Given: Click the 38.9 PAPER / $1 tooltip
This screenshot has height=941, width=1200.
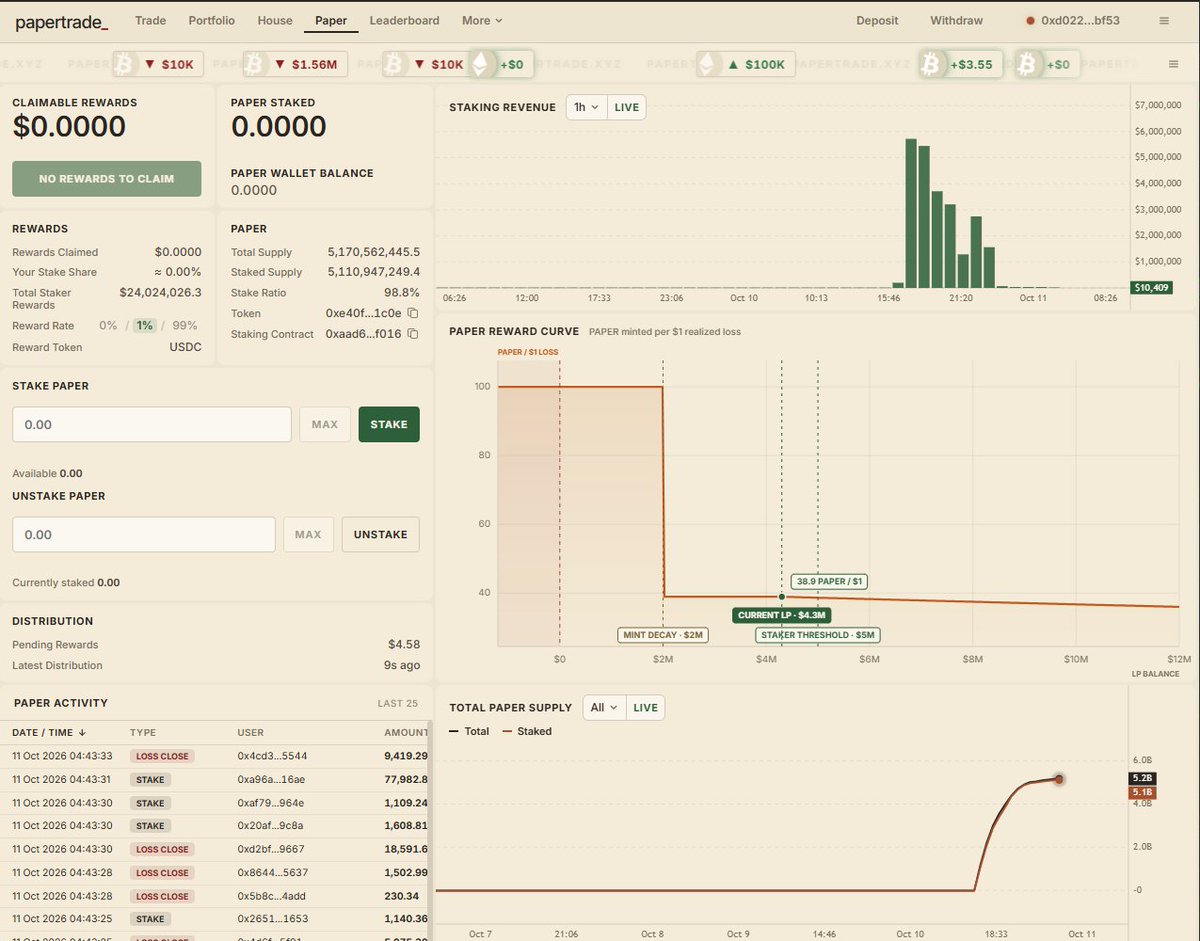Looking at the screenshot, I should (830, 581).
